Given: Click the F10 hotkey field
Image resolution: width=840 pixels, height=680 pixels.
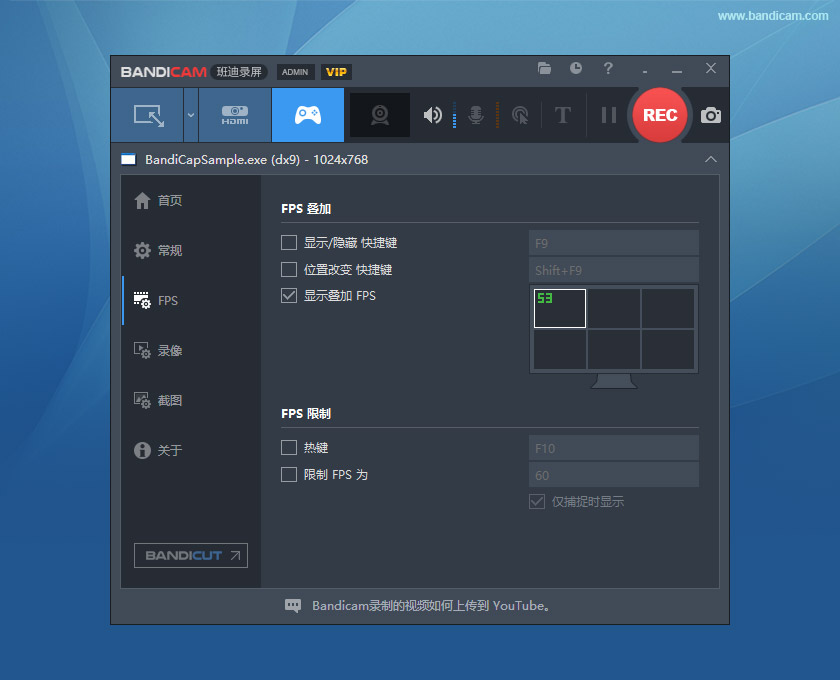Looking at the screenshot, I should point(613,448).
